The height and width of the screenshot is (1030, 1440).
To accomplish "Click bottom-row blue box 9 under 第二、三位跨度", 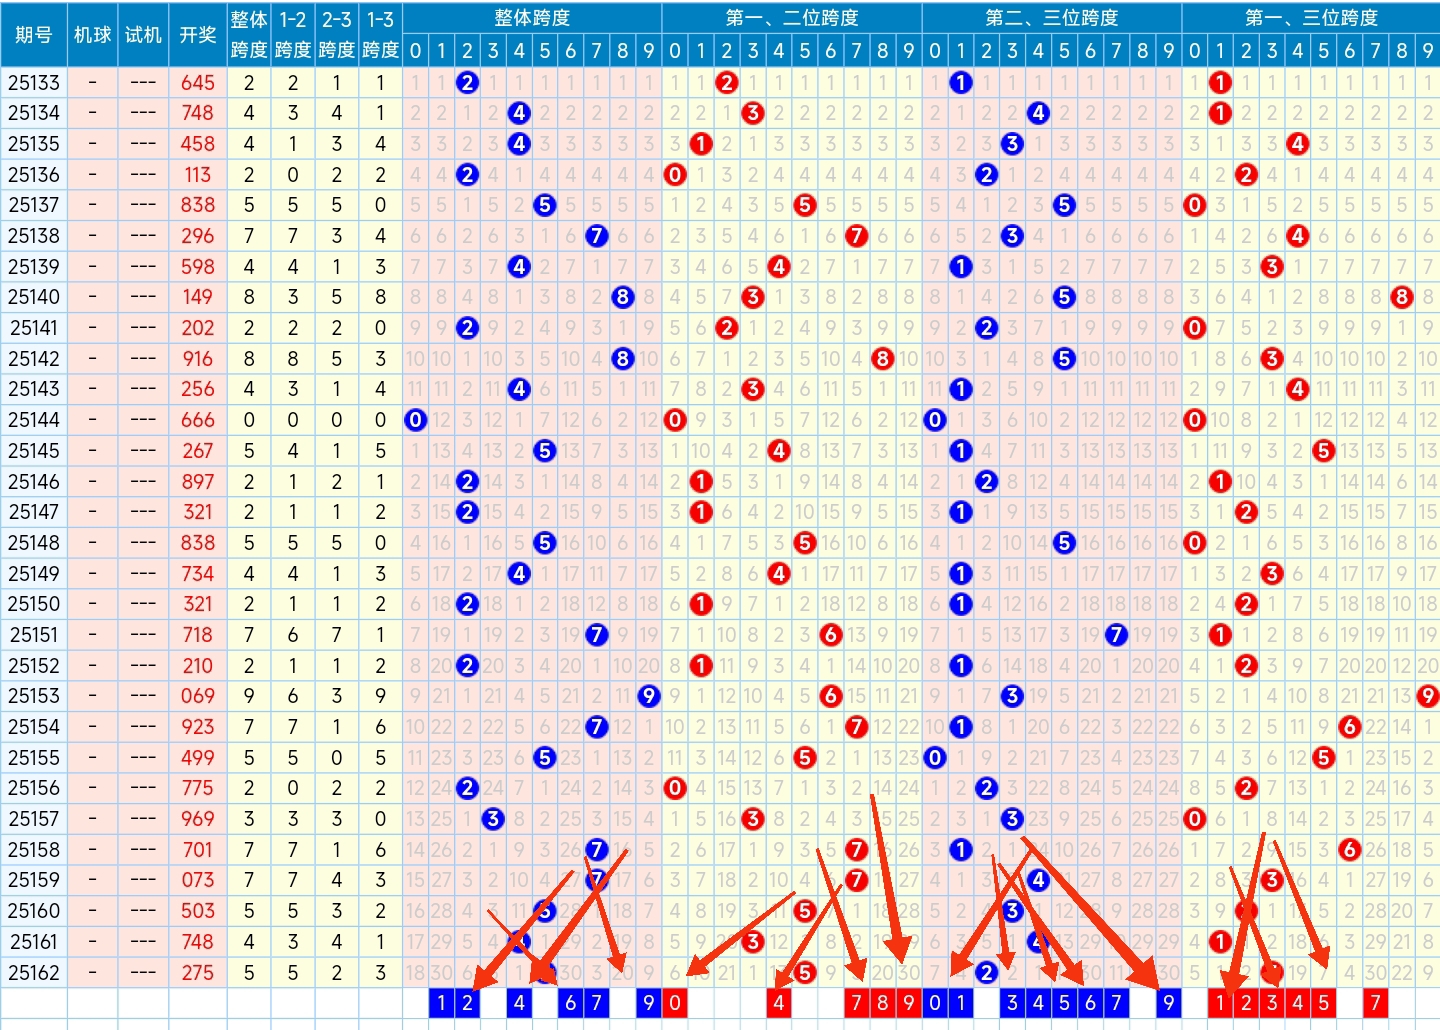I will pyautogui.click(x=1168, y=1003).
